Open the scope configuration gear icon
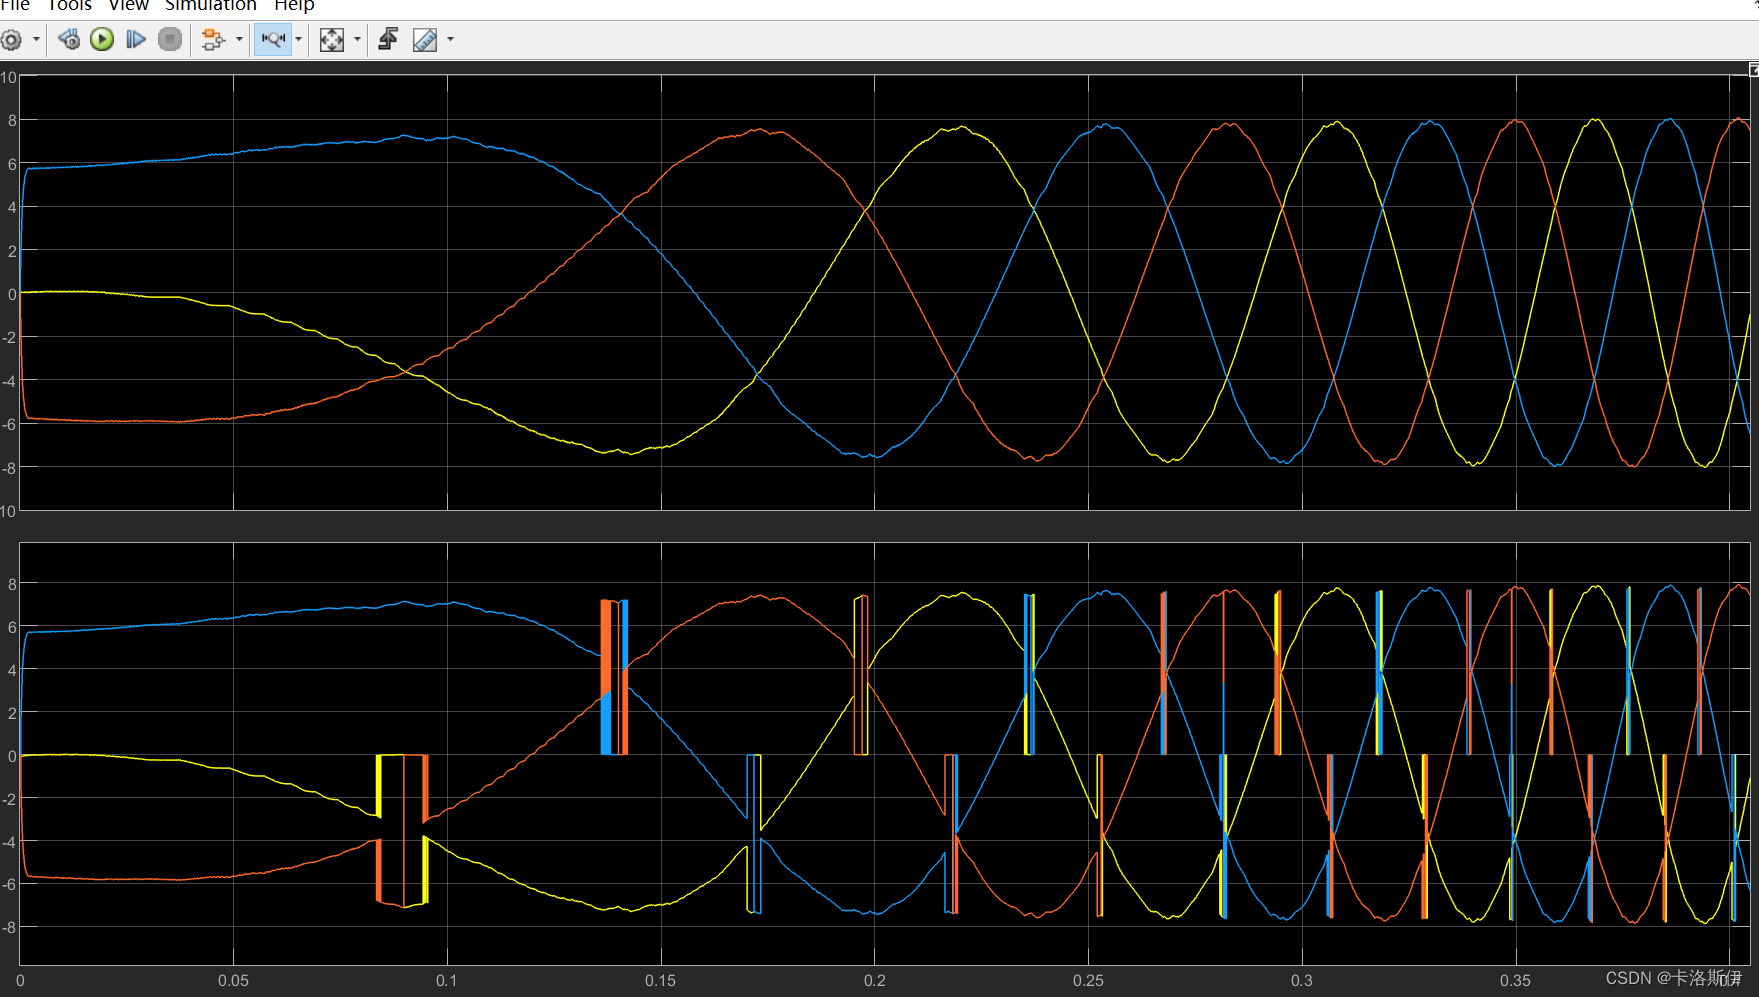The height and width of the screenshot is (997, 1759). click(12, 40)
